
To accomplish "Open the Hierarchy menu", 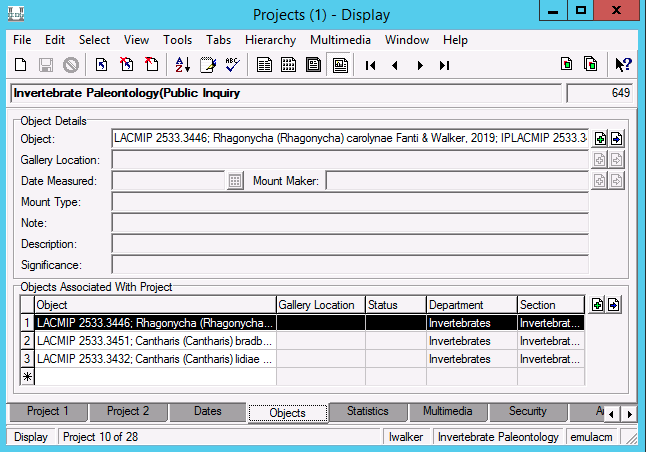I will [x=270, y=40].
